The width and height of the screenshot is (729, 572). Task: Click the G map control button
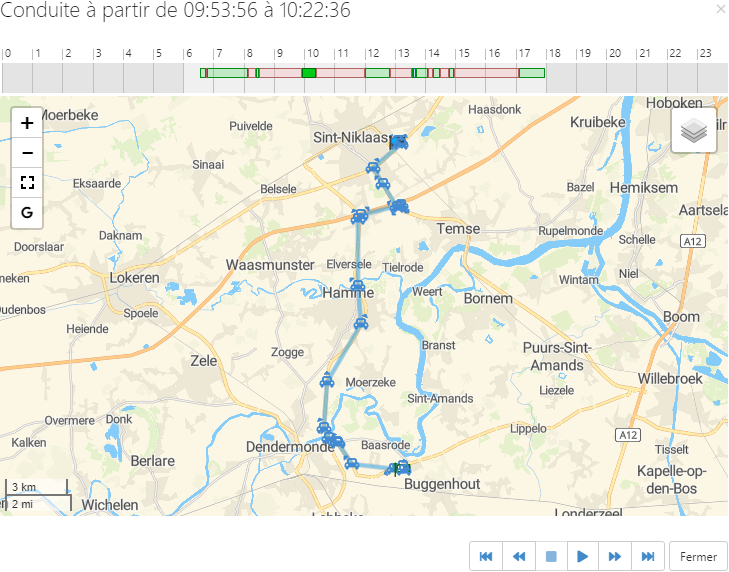pos(27,212)
